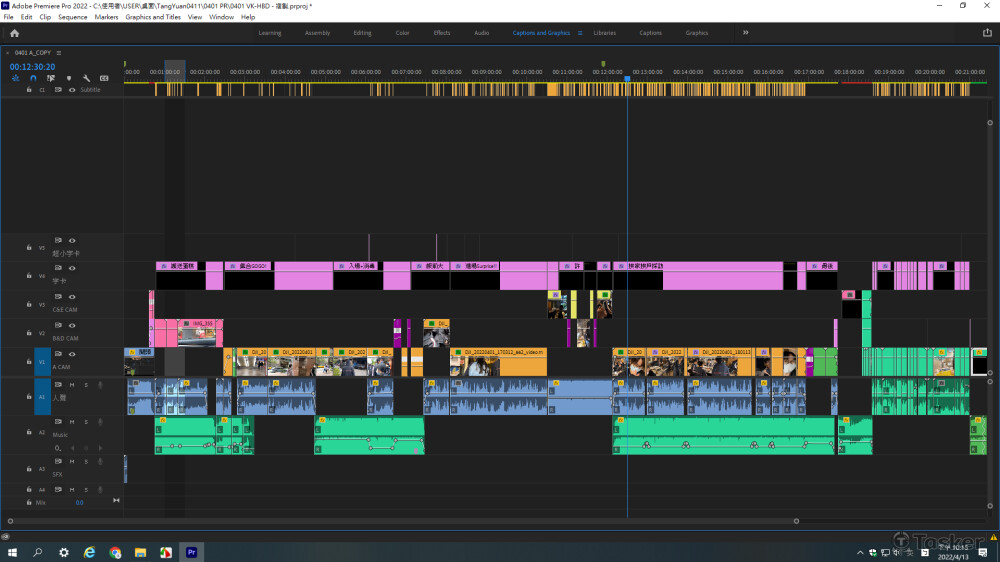Solo the A1 audio track

point(85,384)
